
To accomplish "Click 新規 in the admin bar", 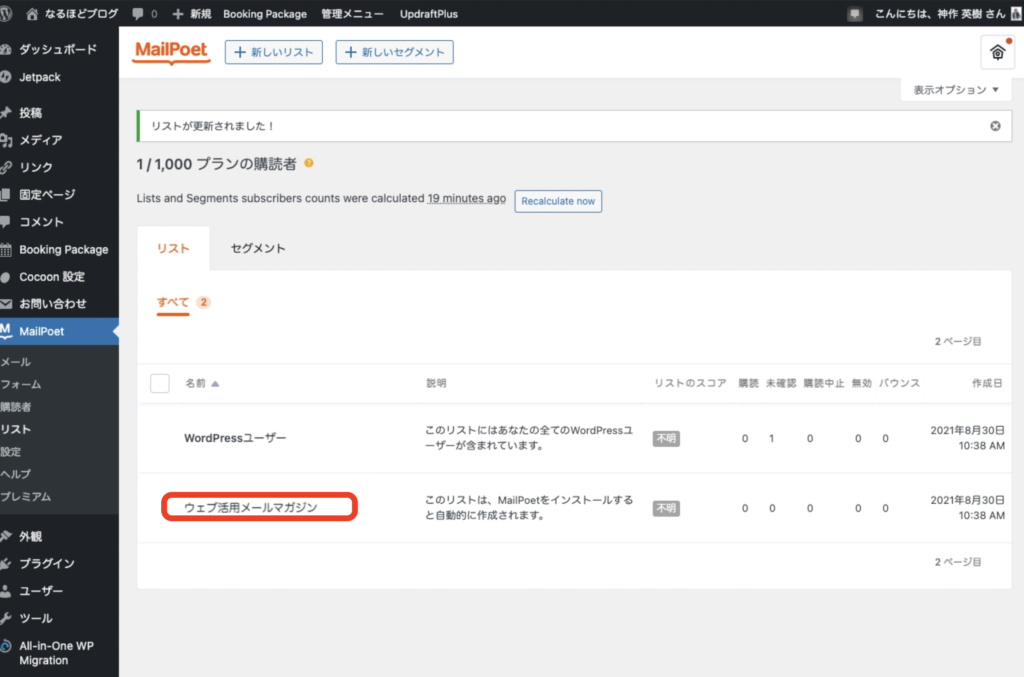I will [x=192, y=14].
